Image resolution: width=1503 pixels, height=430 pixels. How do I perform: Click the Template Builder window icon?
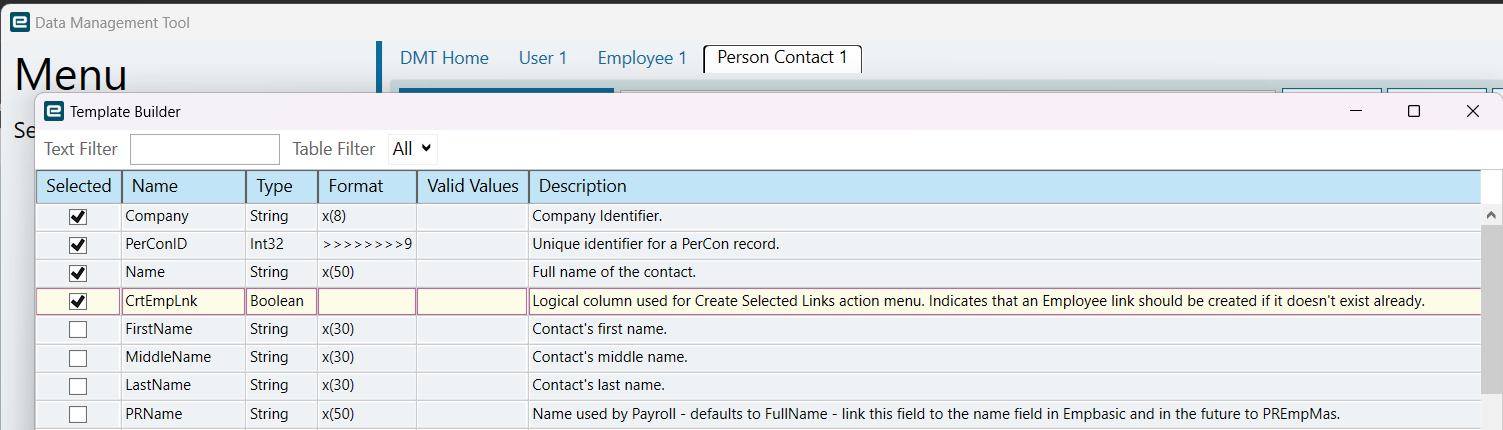54,112
